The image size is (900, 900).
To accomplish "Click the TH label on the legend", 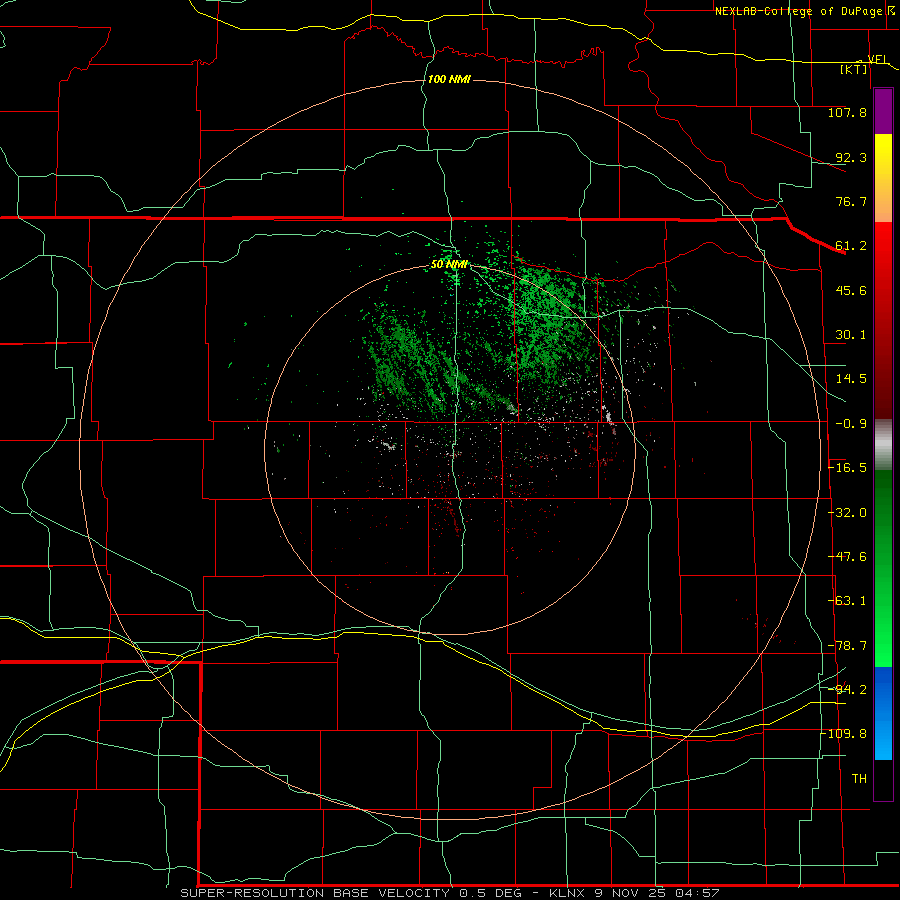I will (859, 779).
